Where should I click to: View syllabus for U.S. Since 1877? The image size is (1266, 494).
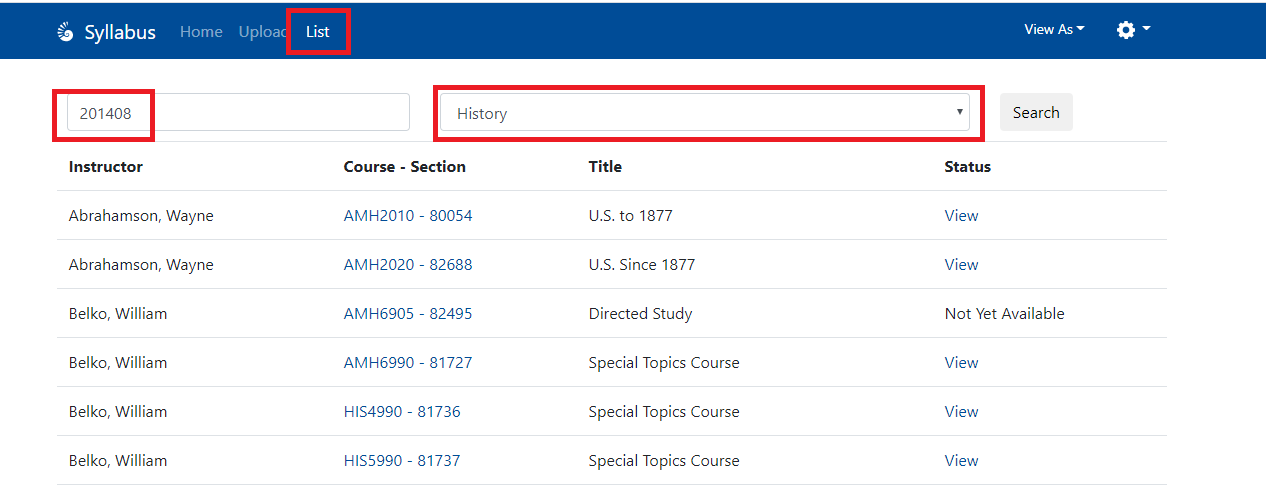click(961, 264)
